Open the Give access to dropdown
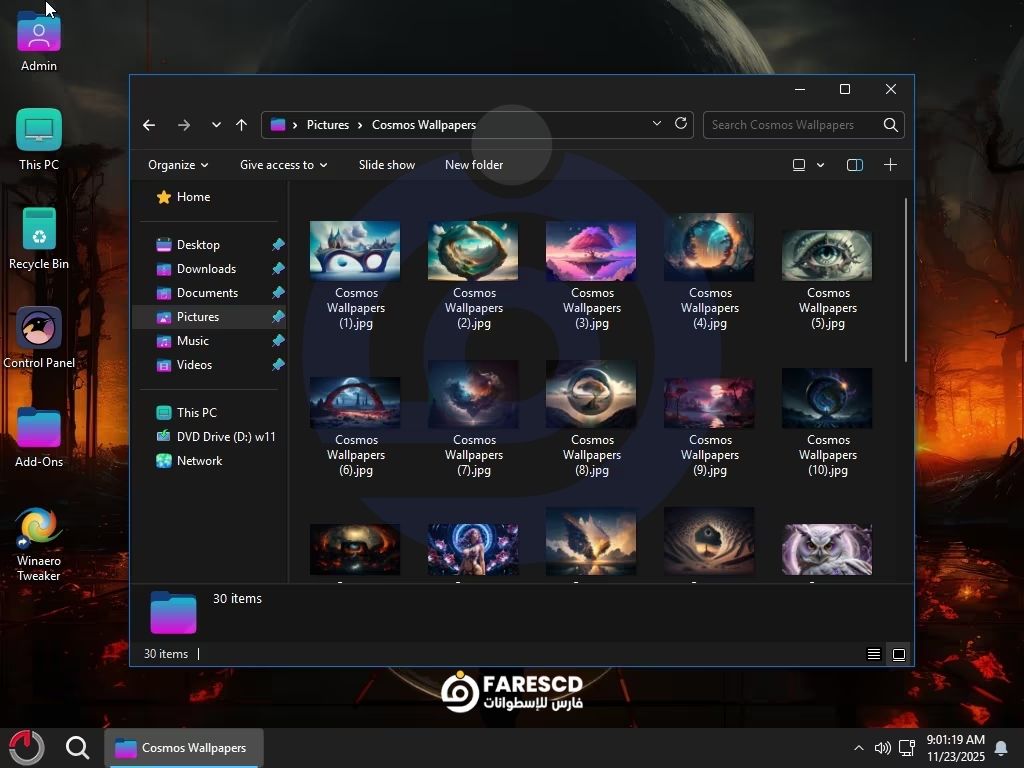The height and width of the screenshot is (768, 1024). 283,165
